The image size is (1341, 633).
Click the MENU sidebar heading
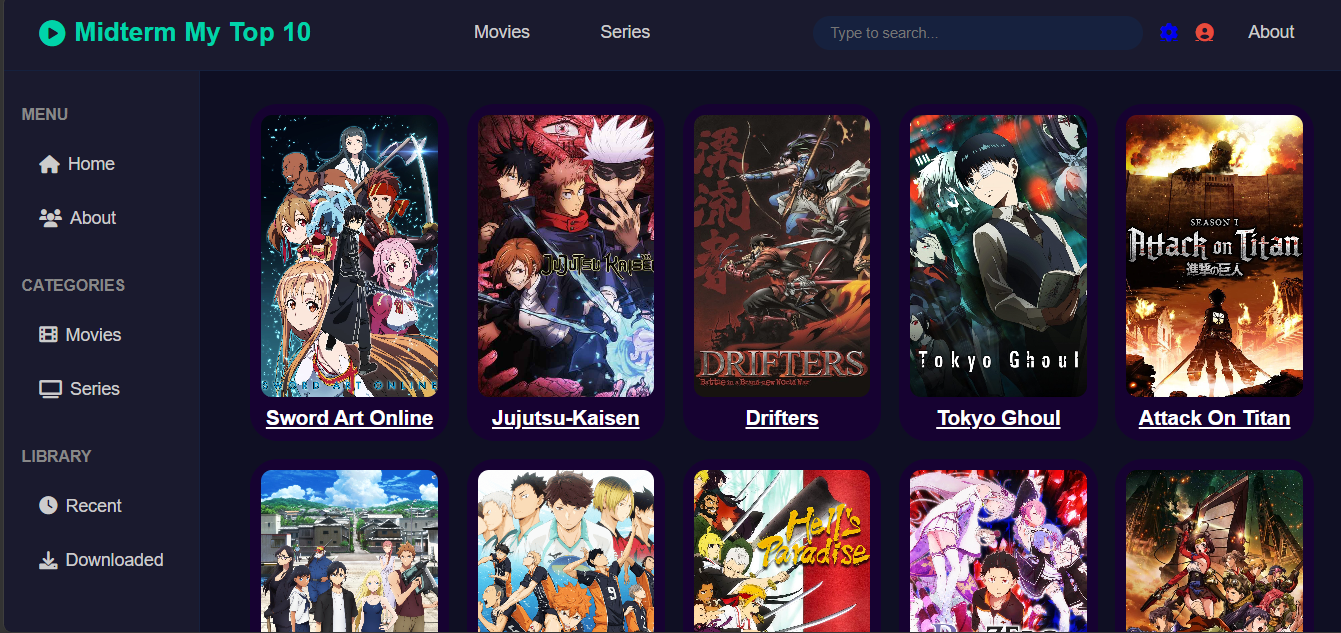(x=45, y=115)
